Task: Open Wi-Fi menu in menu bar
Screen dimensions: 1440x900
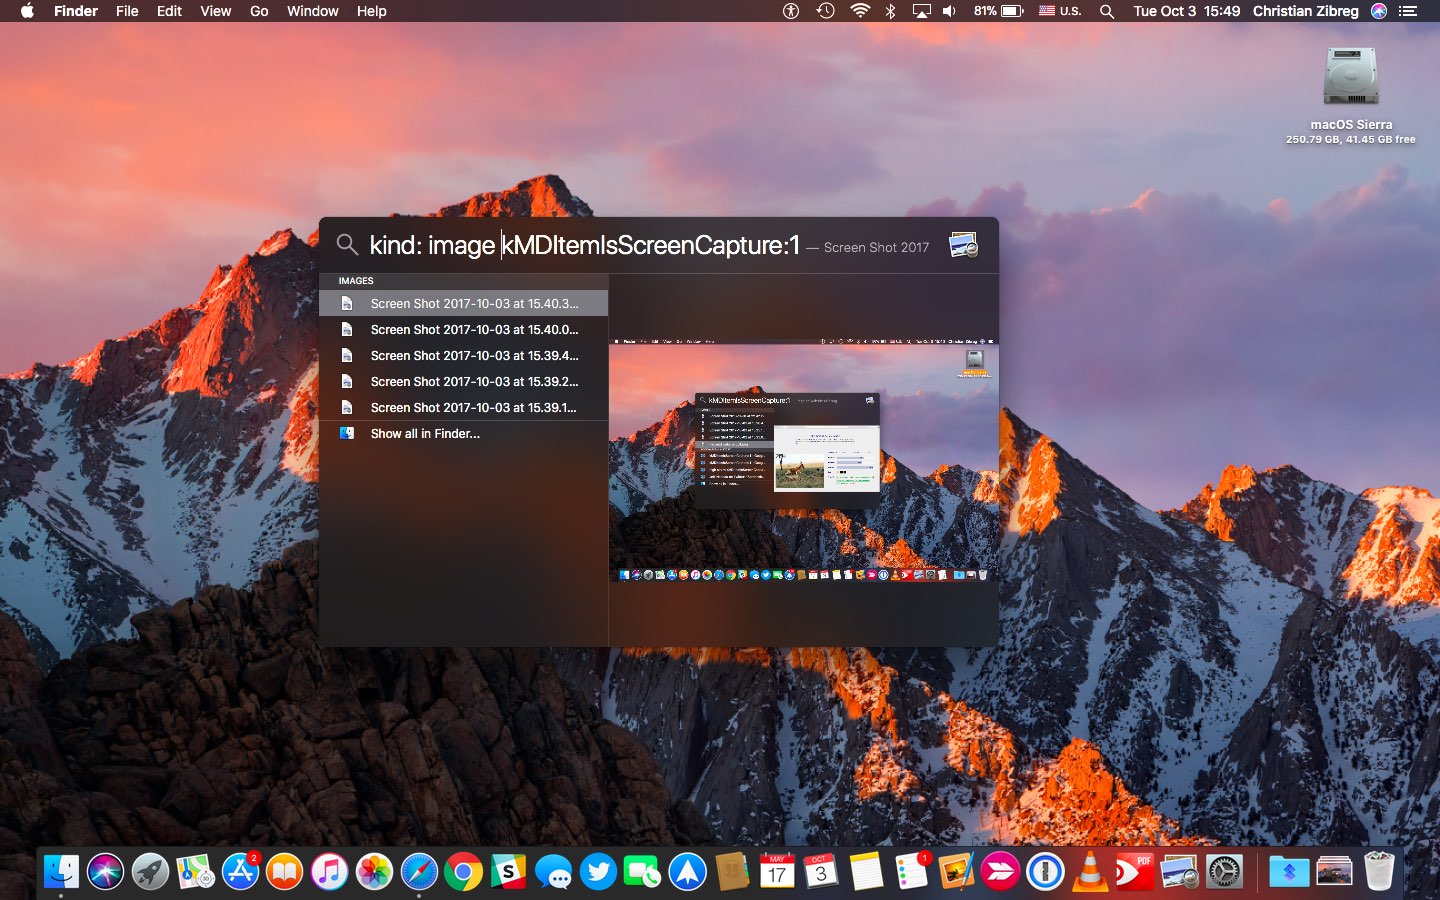Action: (x=860, y=11)
